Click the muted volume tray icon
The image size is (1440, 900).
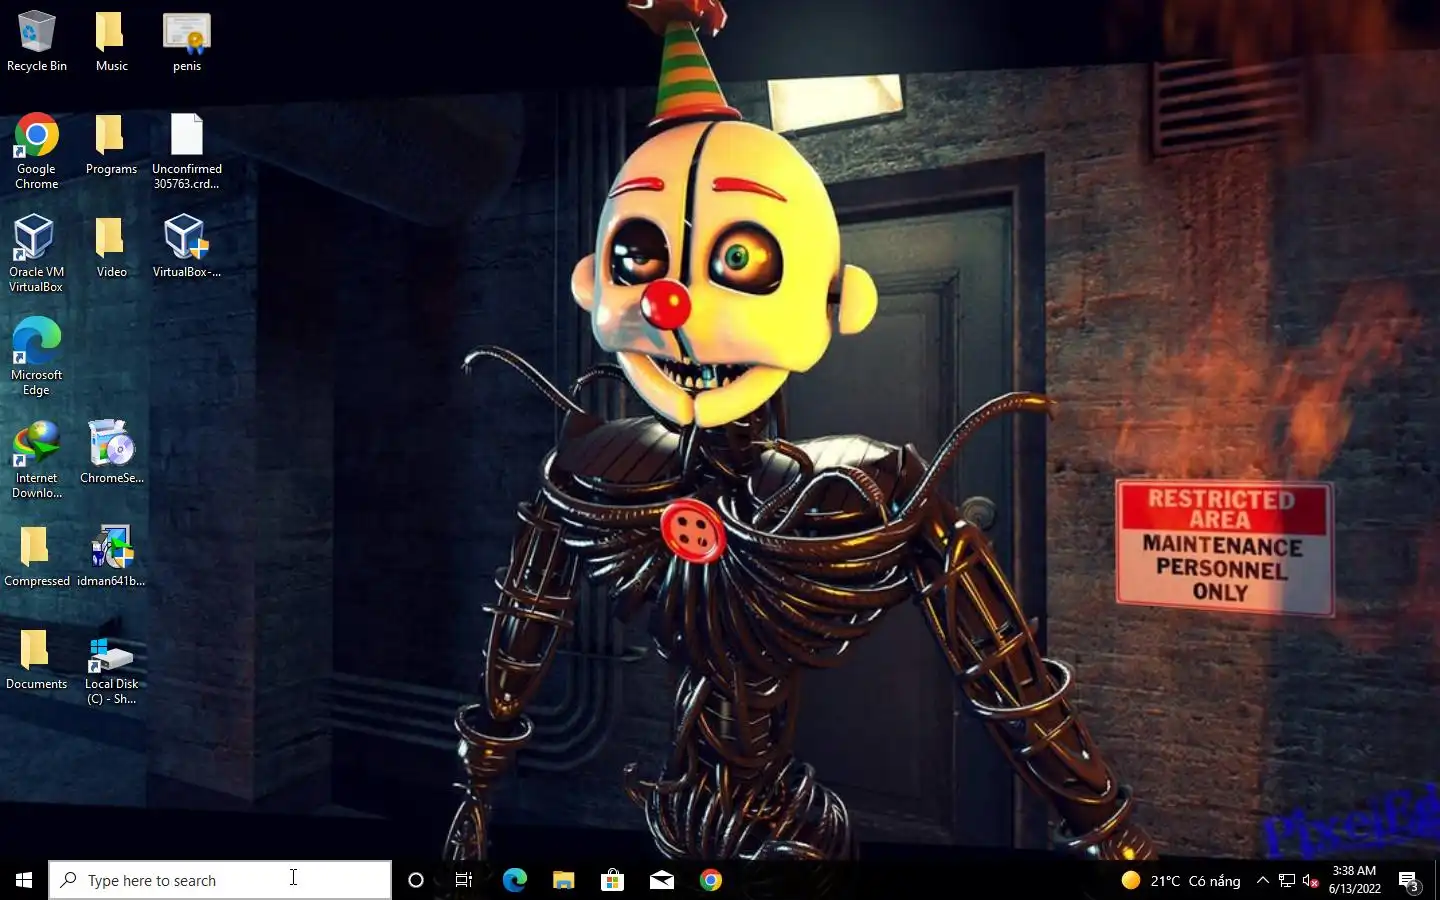(x=1311, y=880)
